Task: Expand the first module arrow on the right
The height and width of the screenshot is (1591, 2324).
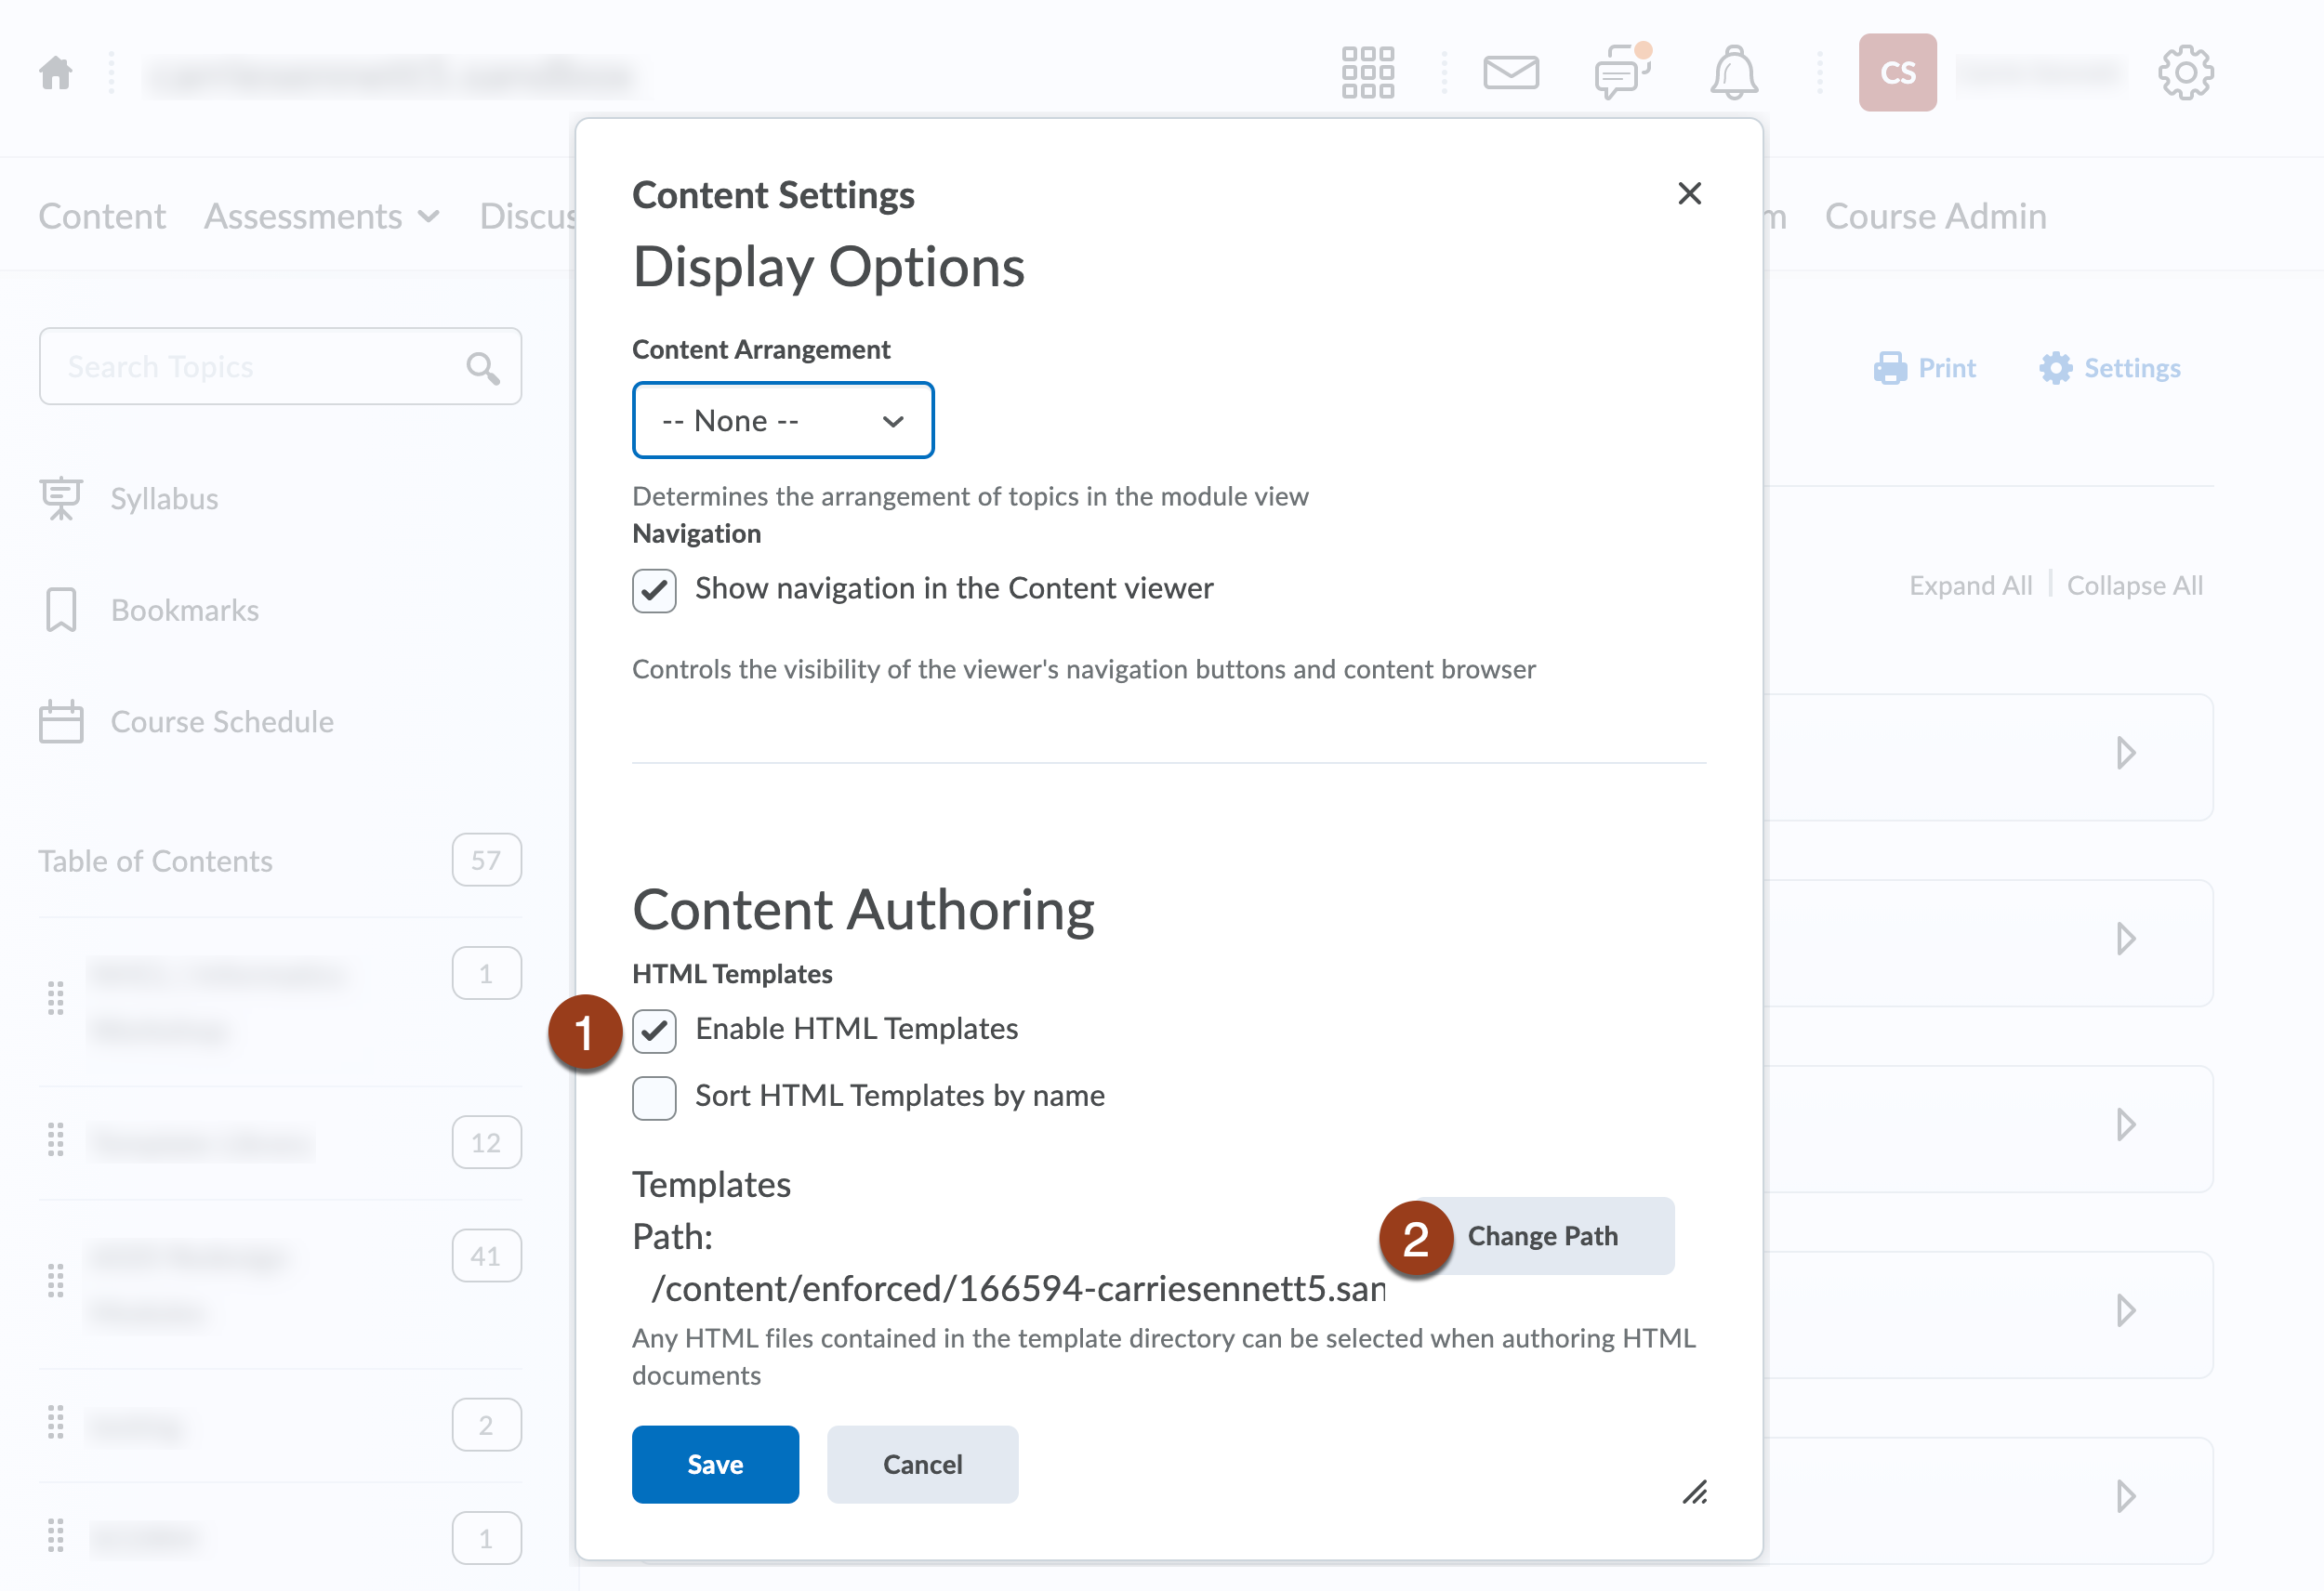Action: pyautogui.click(x=2126, y=753)
